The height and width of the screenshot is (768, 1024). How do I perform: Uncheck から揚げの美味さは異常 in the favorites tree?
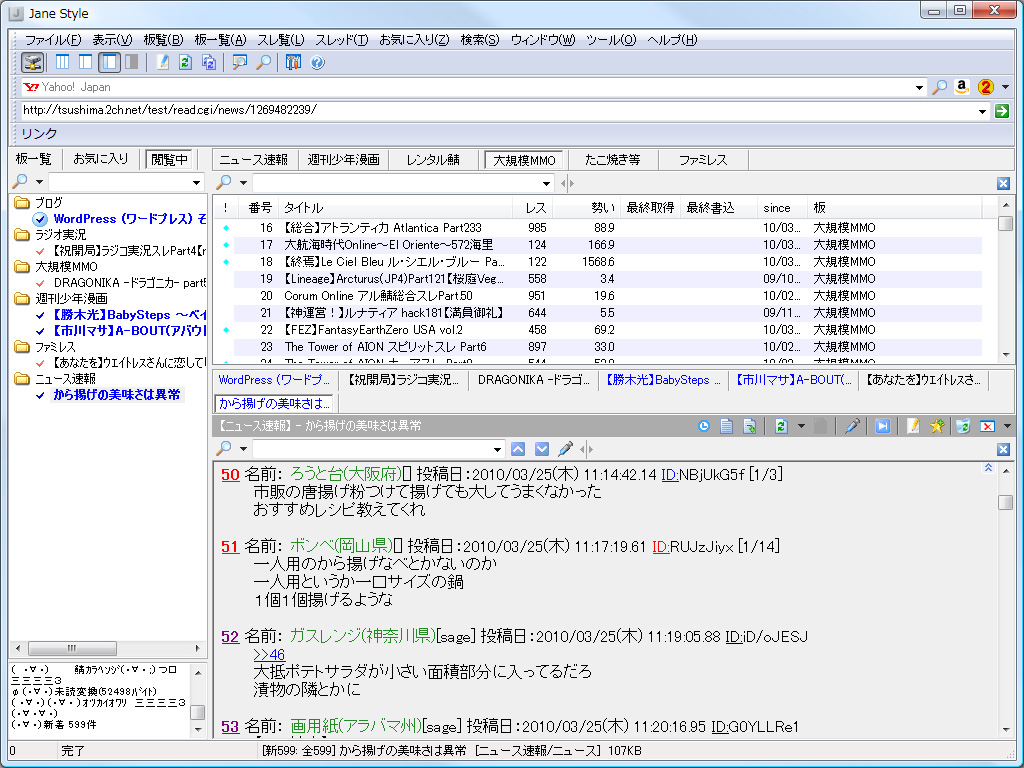pos(39,395)
